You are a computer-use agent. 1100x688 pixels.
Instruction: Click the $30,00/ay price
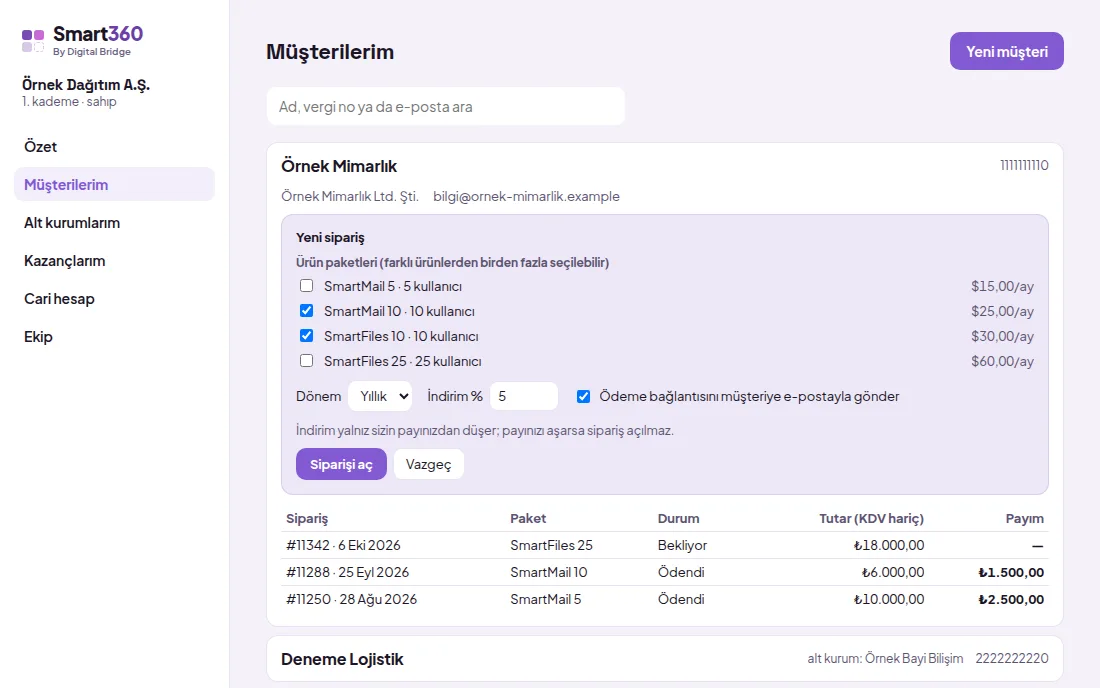[x=1002, y=337]
